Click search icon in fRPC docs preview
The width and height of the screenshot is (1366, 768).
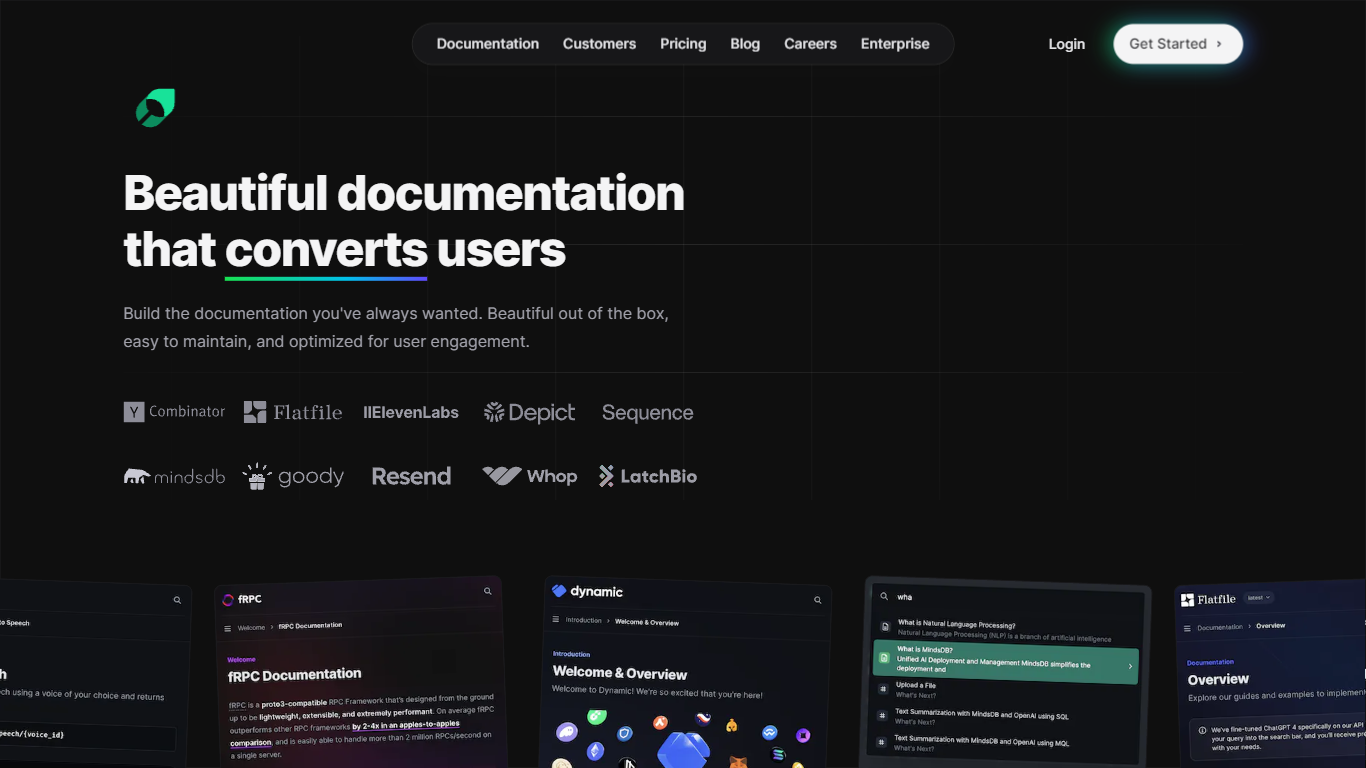488,591
